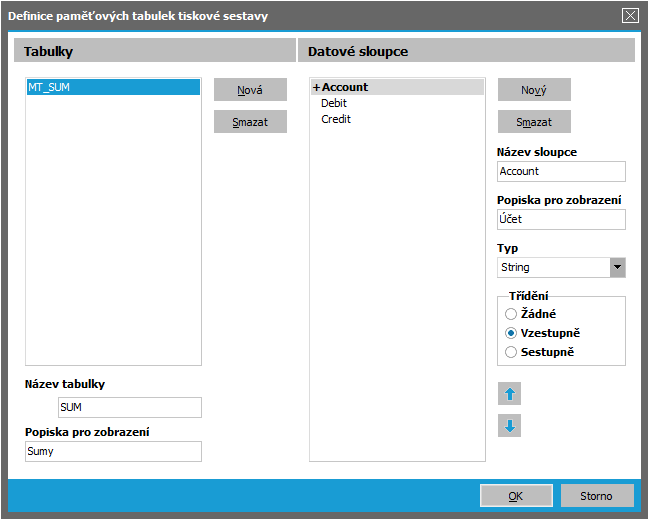Close the dialog with the X icon
The width and height of the screenshot is (649, 520).
[630, 15]
